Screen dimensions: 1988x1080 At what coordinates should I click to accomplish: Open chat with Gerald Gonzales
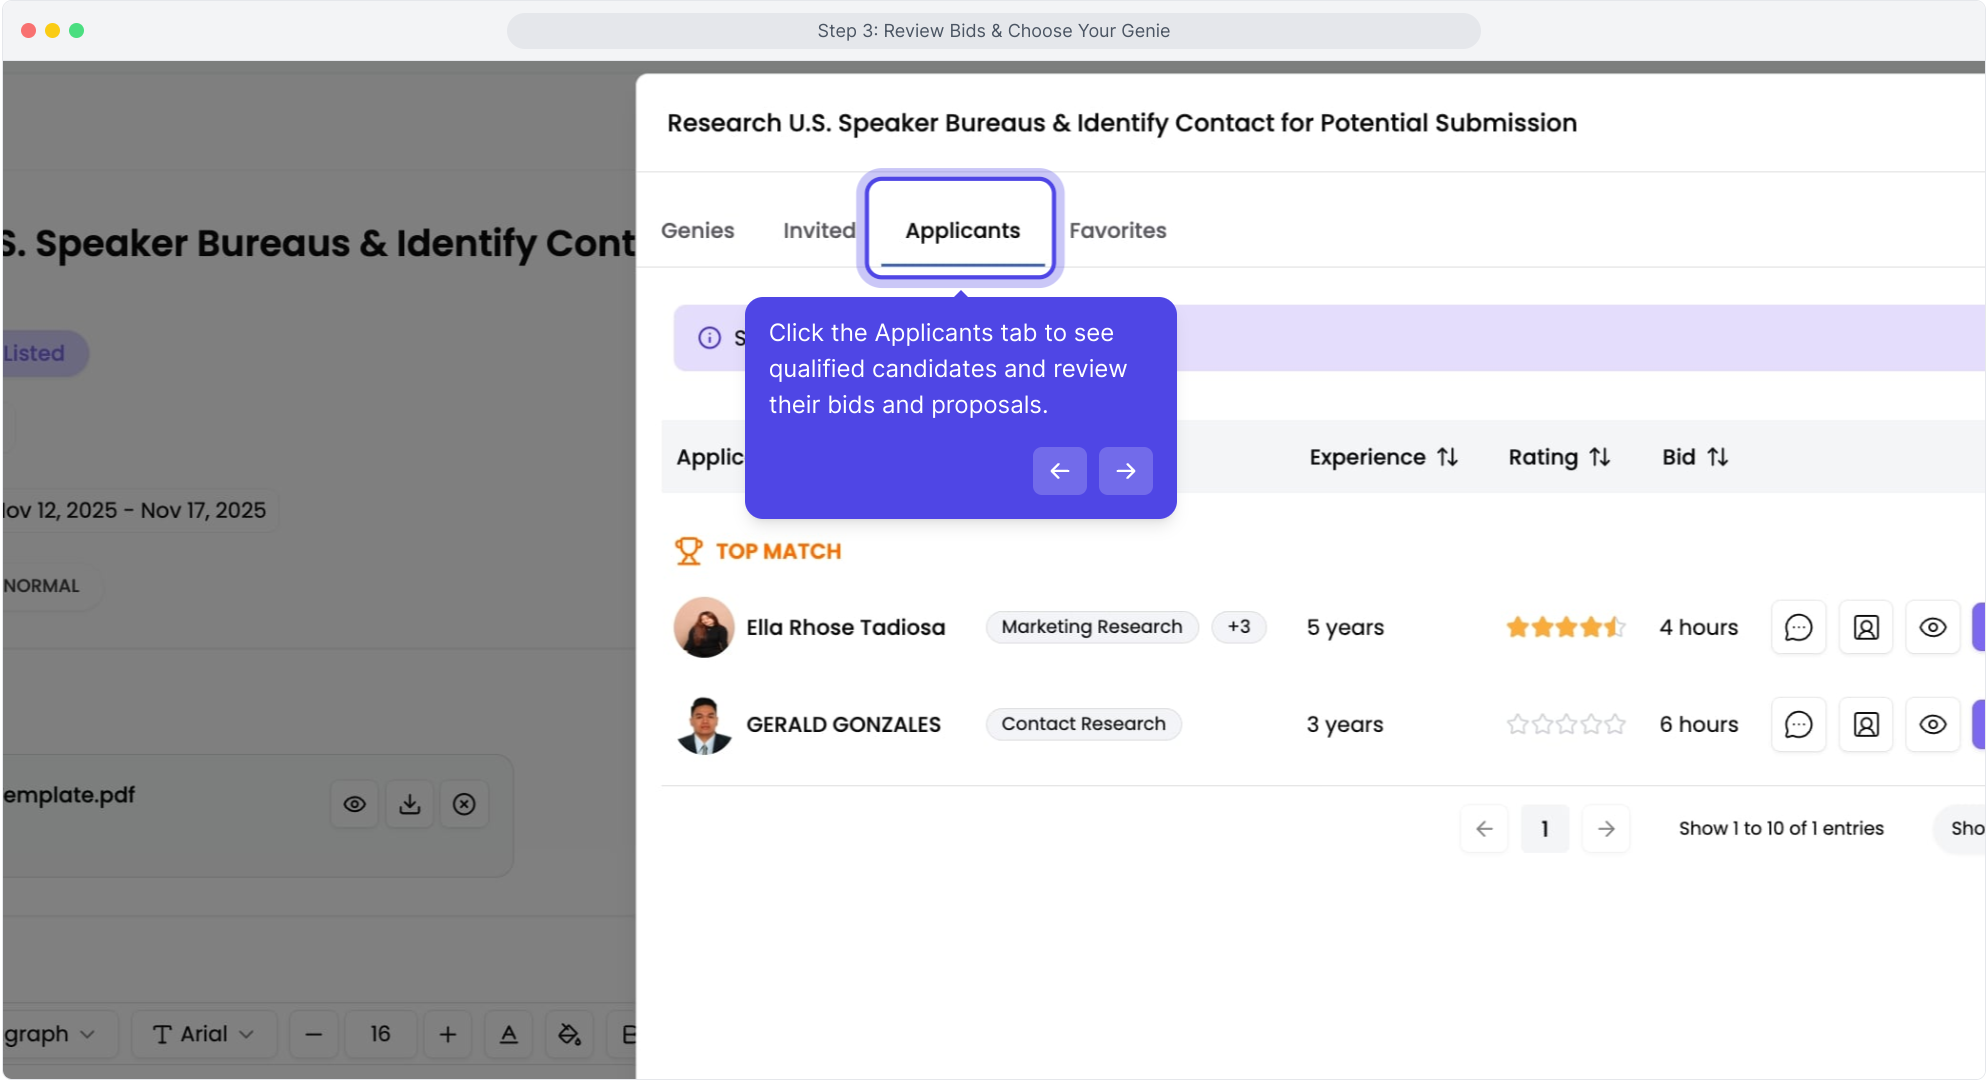point(1798,724)
